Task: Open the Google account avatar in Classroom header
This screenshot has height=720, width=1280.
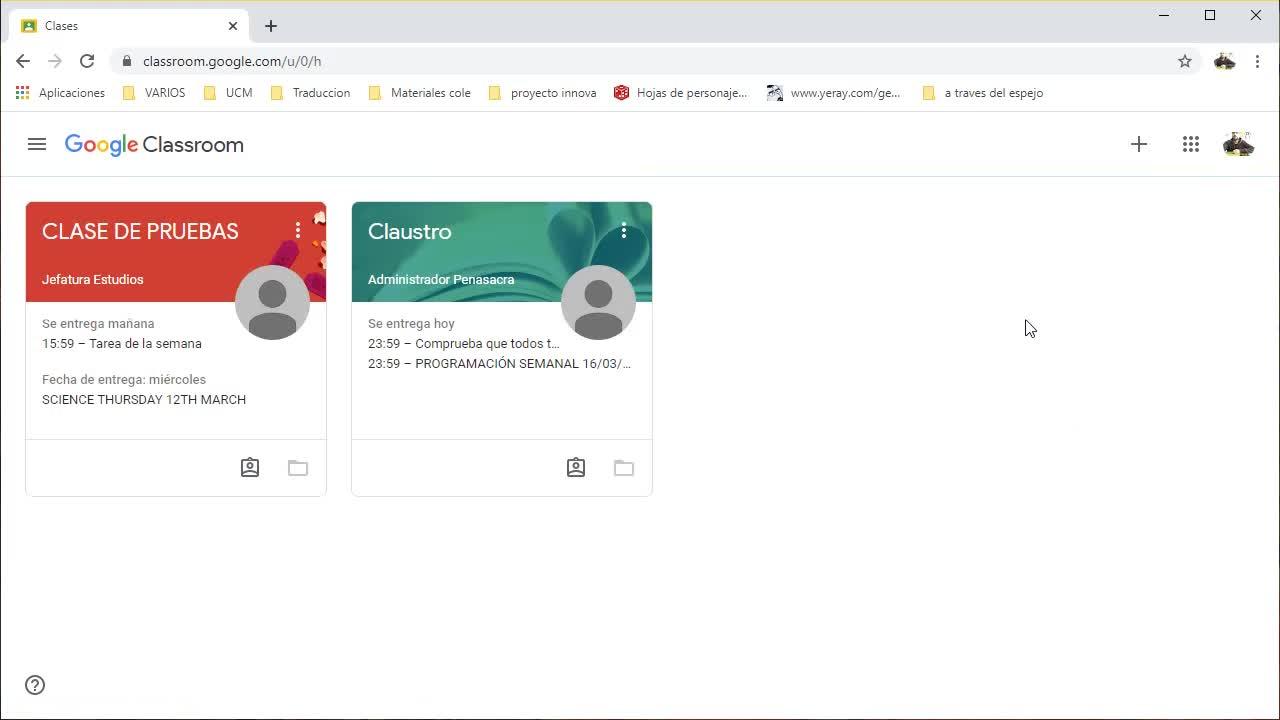Action: tap(1238, 144)
